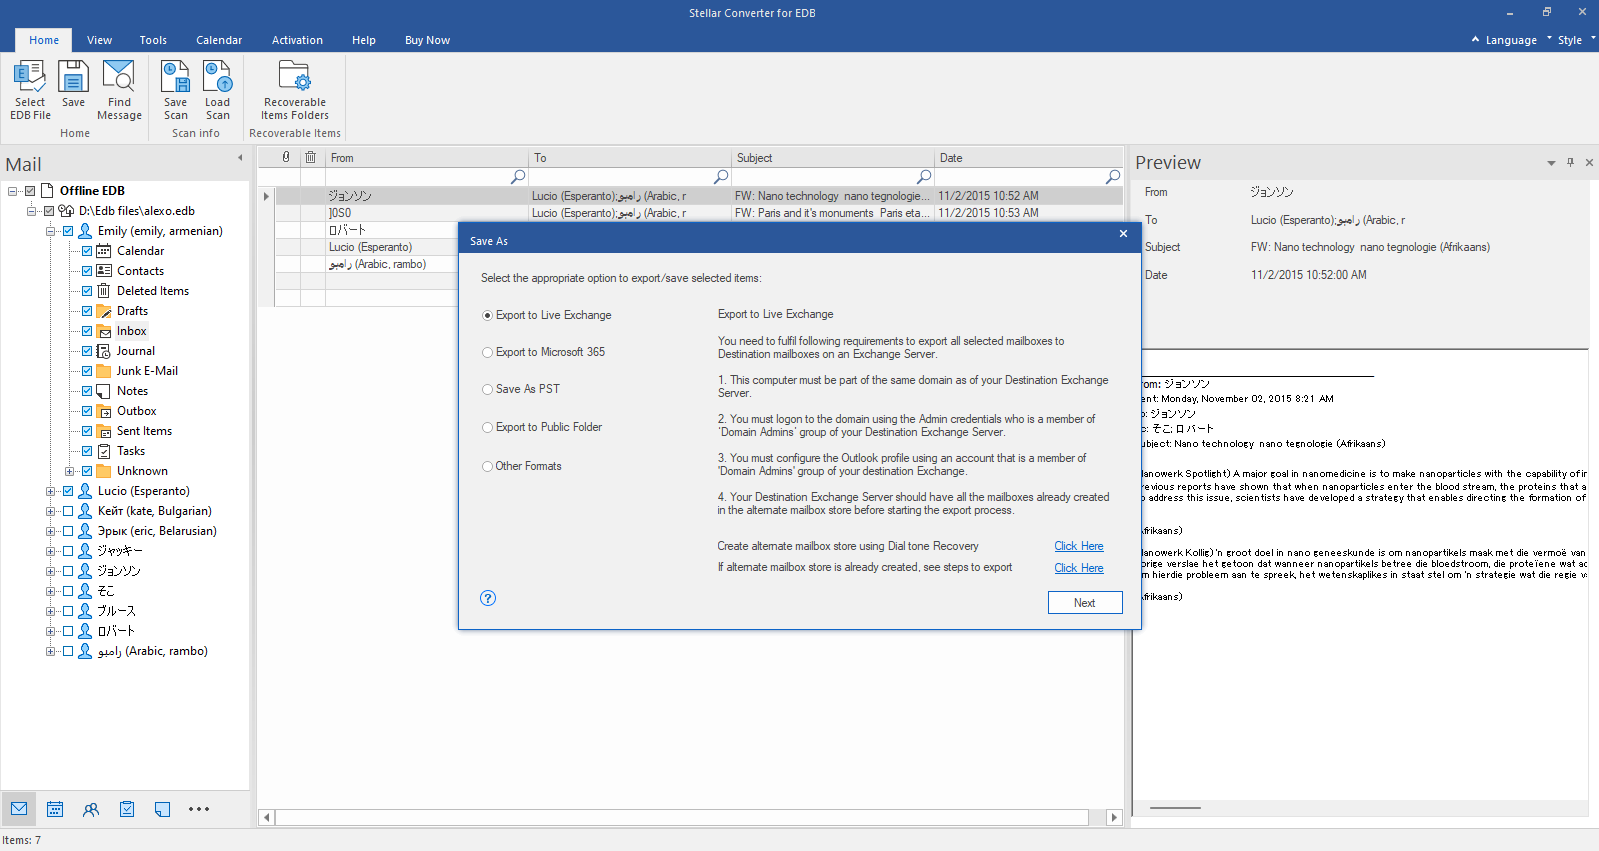Viewport: 1599px width, 851px height.
Task: Open Recoverable Items Folders
Action: tap(295, 90)
